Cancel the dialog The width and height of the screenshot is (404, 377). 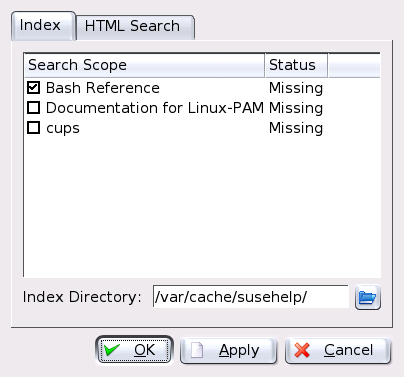tap(338, 351)
